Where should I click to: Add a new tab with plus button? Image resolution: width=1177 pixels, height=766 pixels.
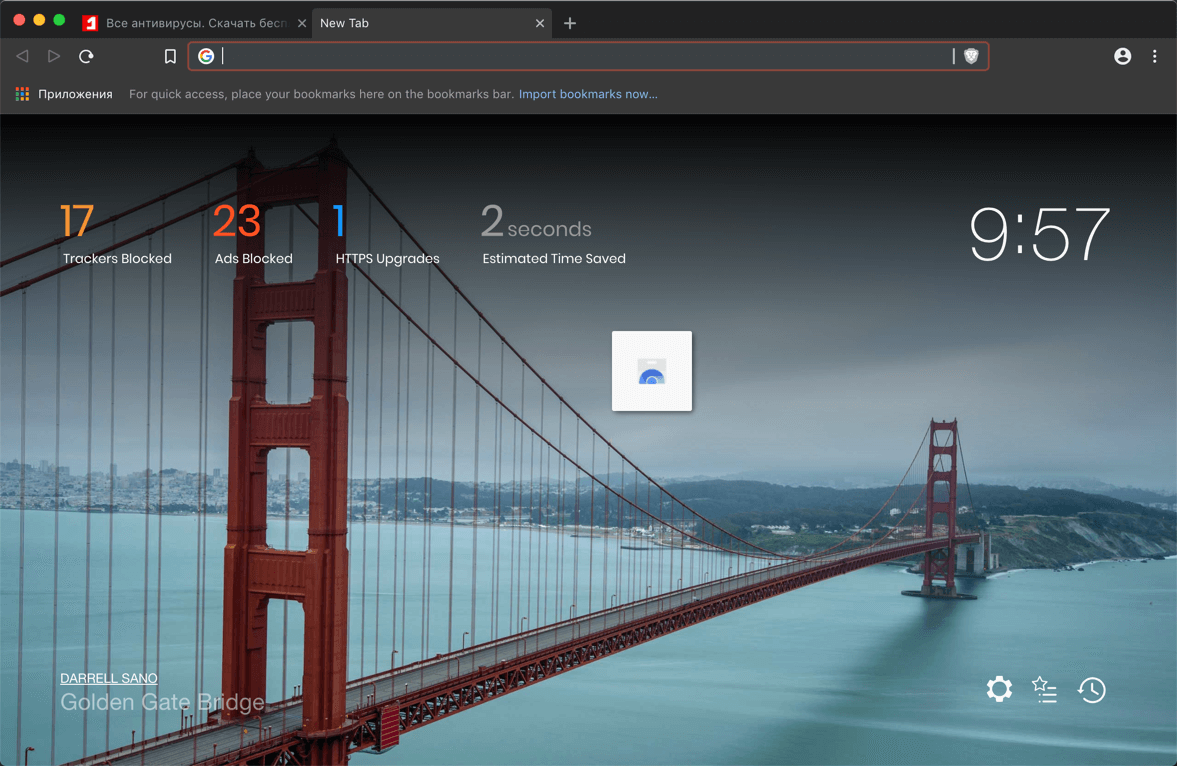[x=570, y=23]
